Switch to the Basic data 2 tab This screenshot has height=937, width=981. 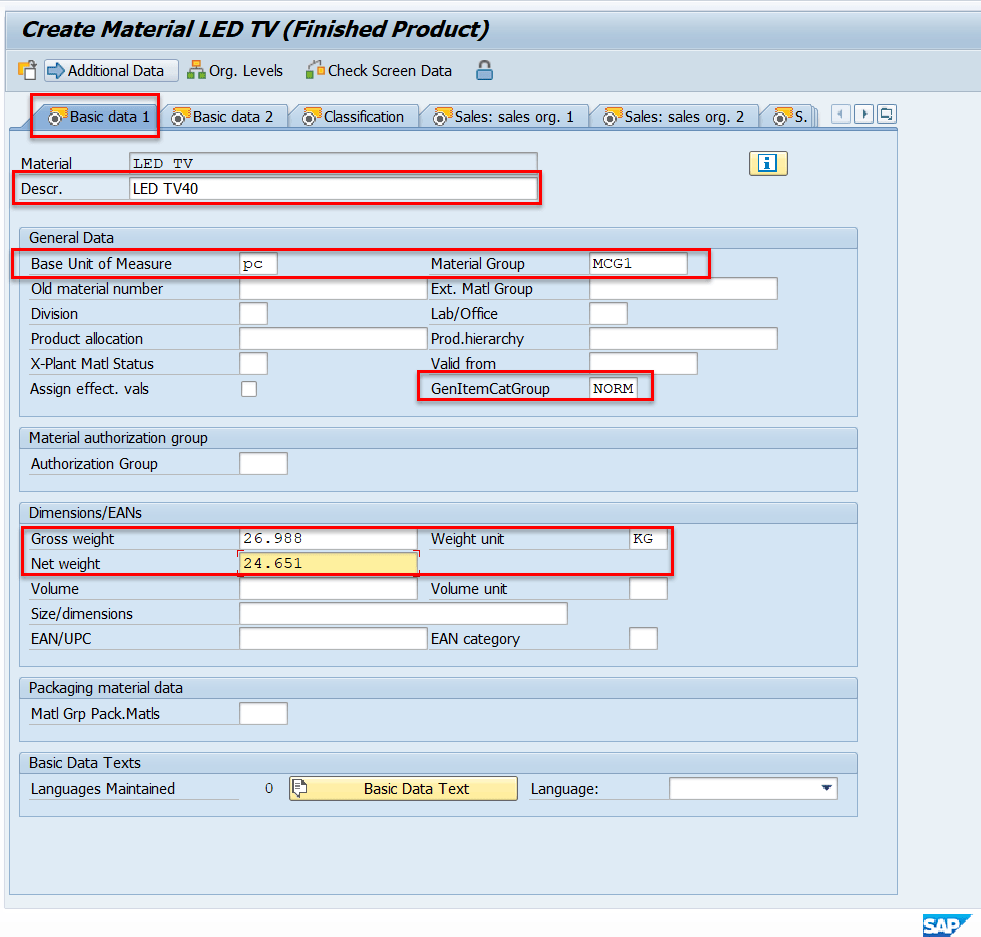click(x=223, y=117)
